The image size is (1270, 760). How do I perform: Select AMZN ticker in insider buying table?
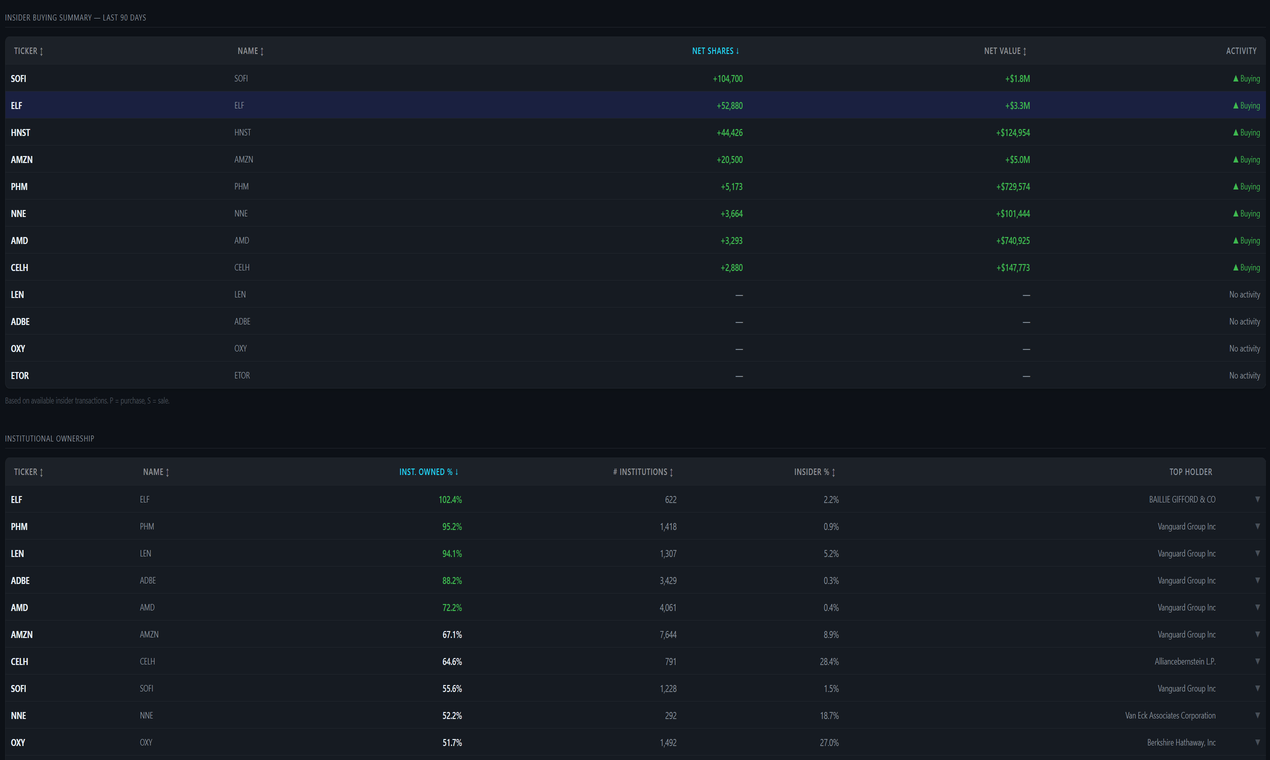pos(22,159)
